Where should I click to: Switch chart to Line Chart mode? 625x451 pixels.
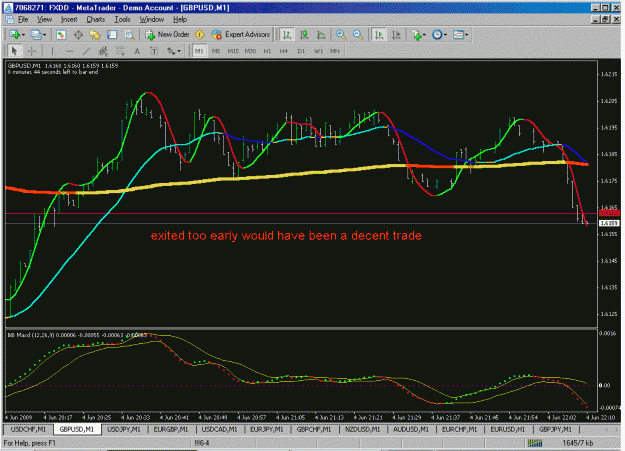click(x=321, y=35)
